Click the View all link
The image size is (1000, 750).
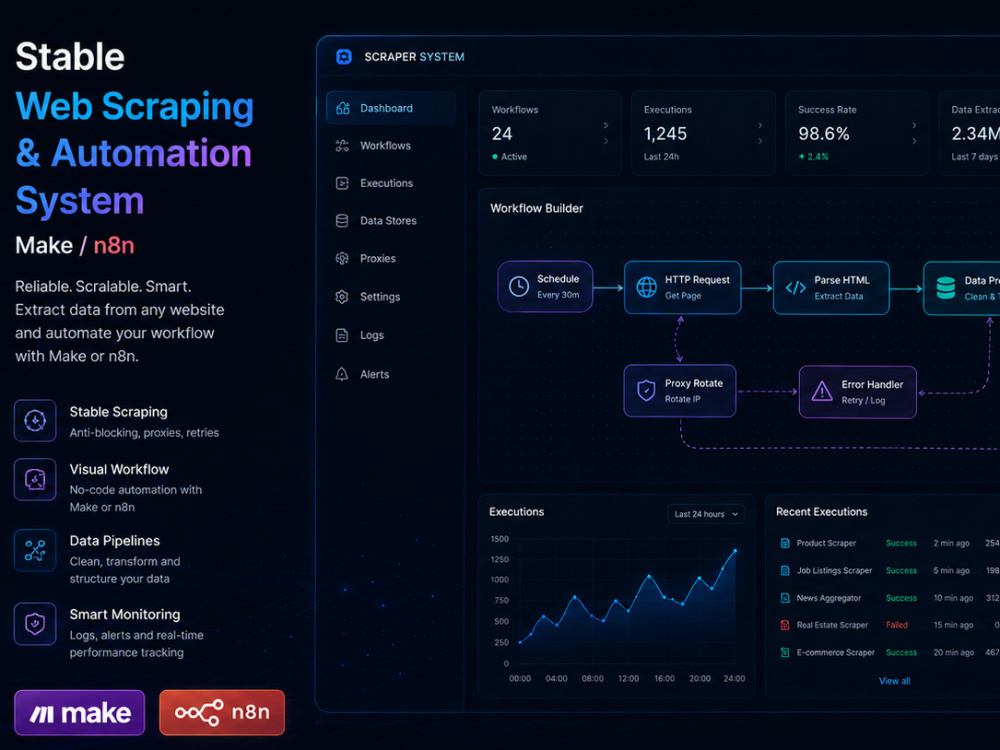coord(894,681)
